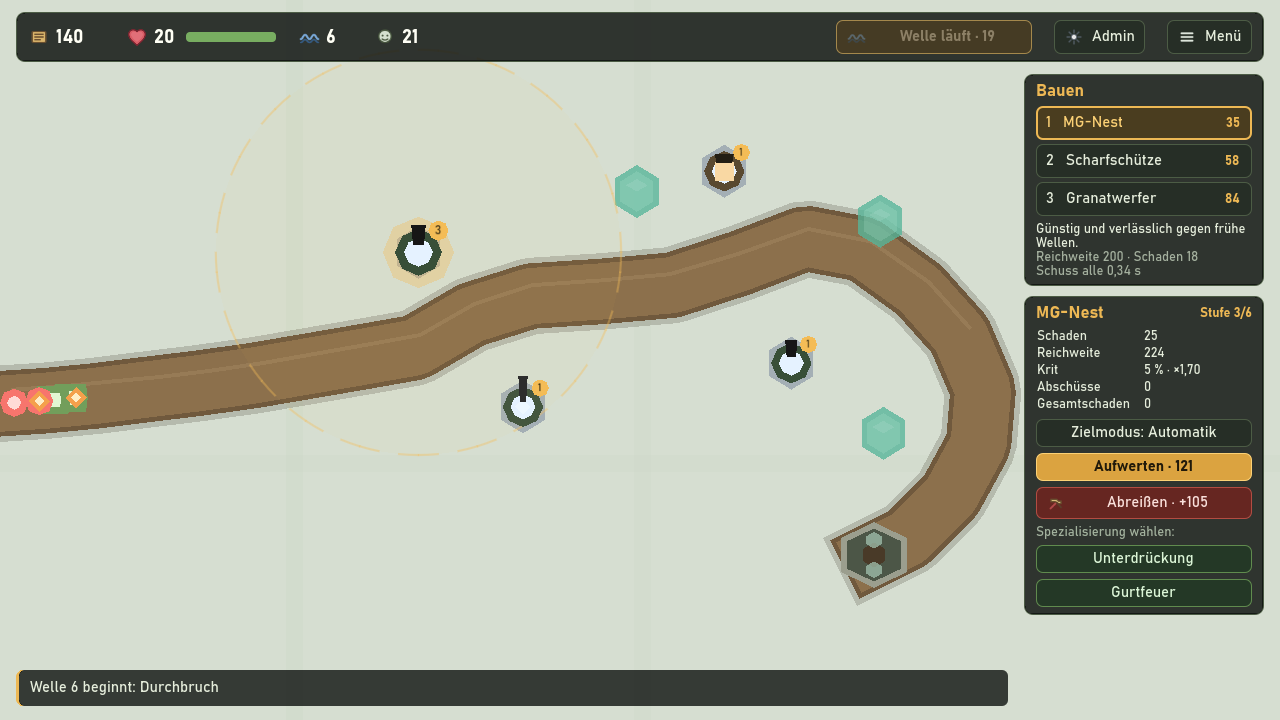Image resolution: width=1280 pixels, height=720 pixels.
Task: Pick the Gurtfeuer specialization
Action: 1144,593
